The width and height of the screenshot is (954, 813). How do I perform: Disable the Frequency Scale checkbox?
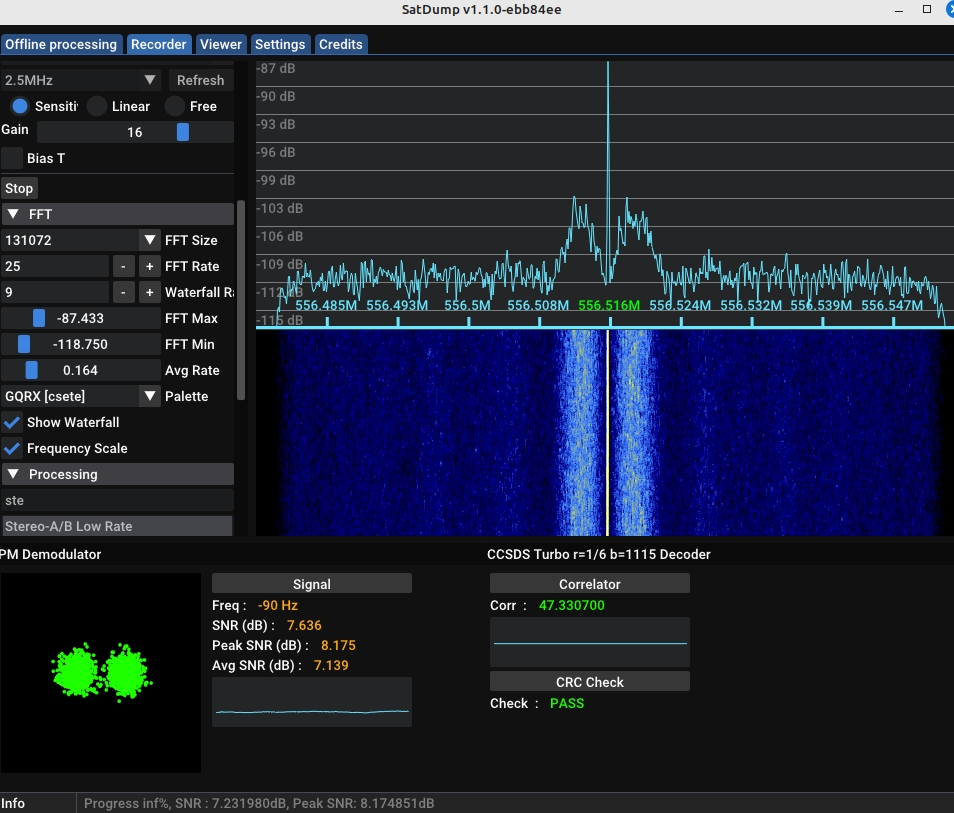click(x=12, y=448)
